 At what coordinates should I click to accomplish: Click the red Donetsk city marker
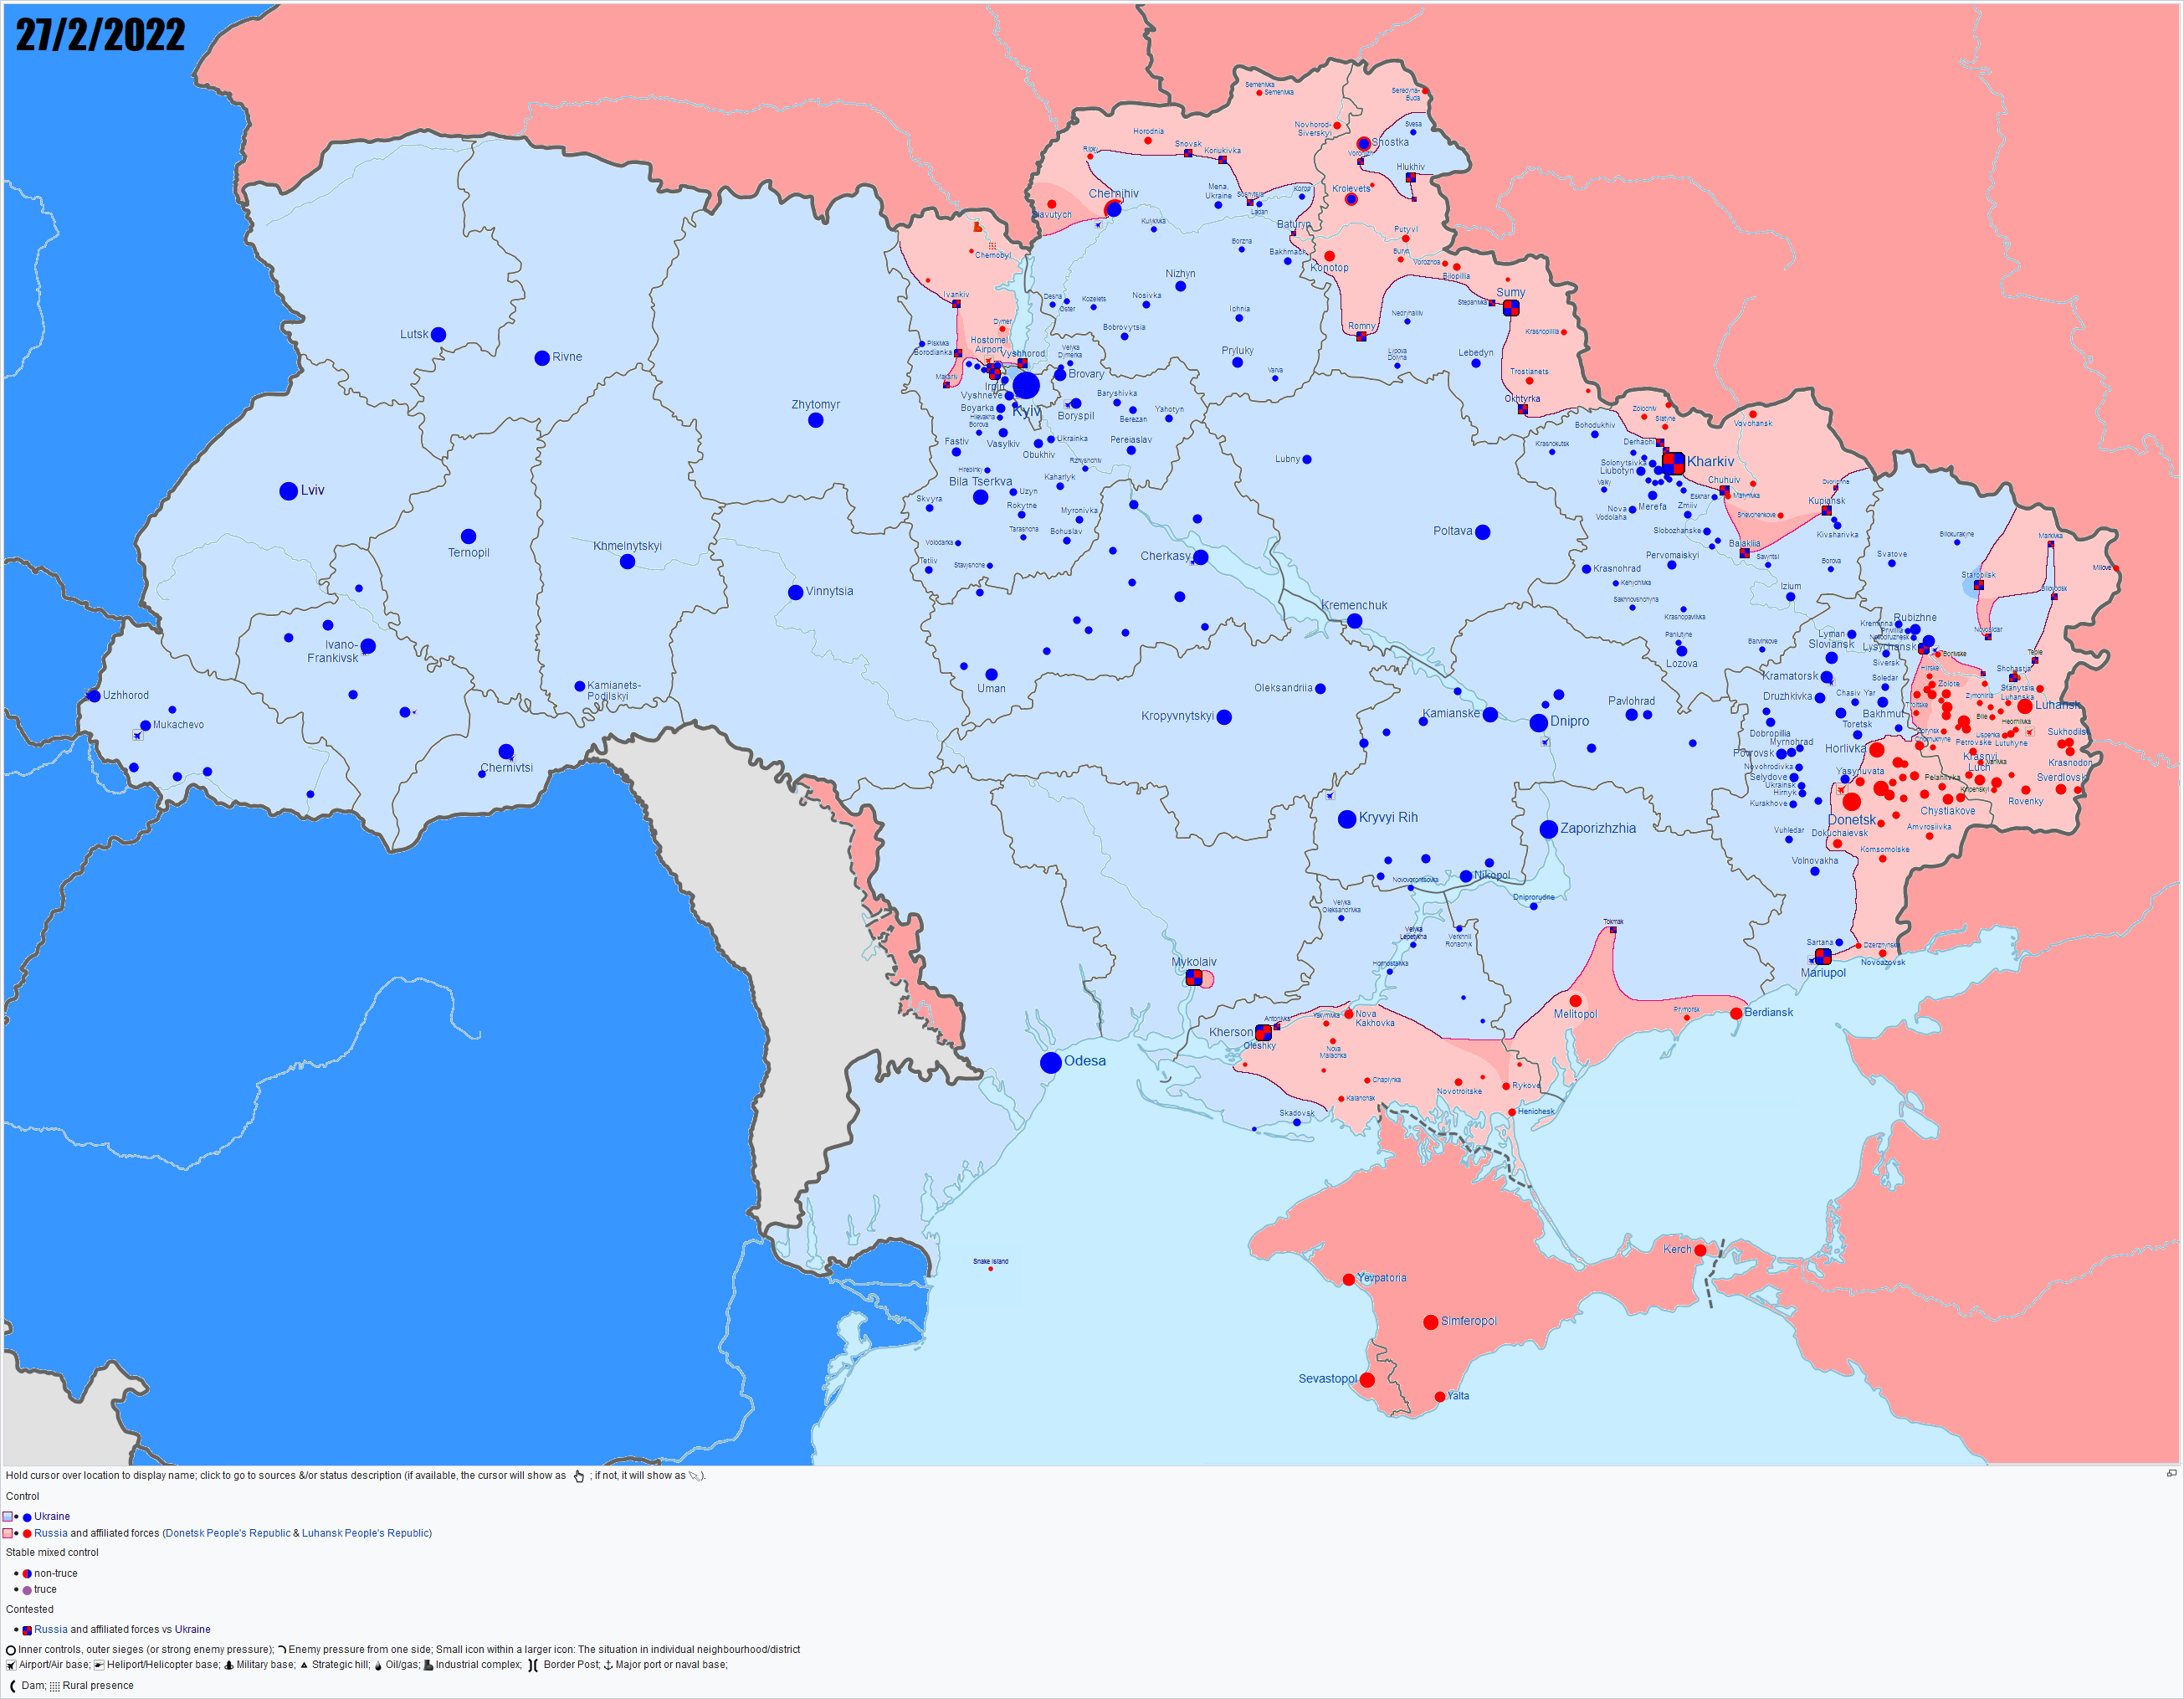[x=1851, y=802]
